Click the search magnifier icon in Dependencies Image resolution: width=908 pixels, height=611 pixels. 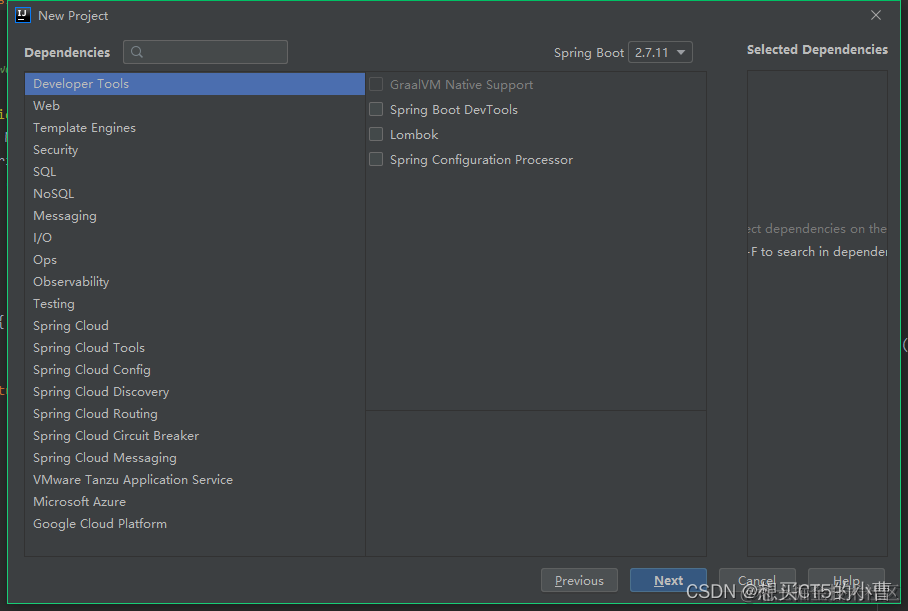pyautogui.click(x=137, y=52)
